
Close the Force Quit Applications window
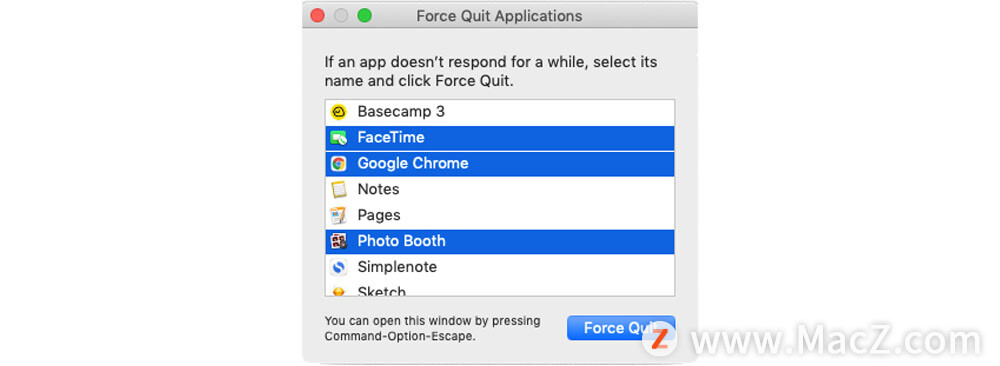pyautogui.click(x=318, y=15)
